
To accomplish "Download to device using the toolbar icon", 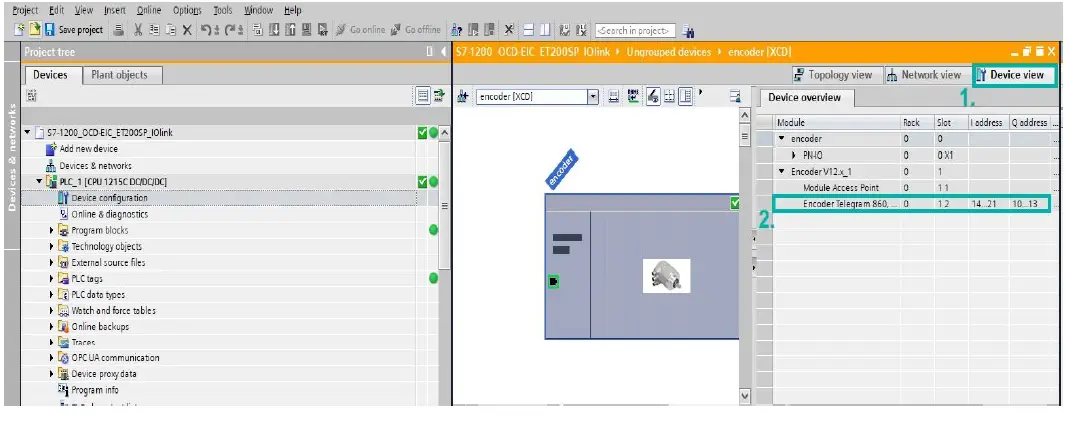I will pos(274,29).
